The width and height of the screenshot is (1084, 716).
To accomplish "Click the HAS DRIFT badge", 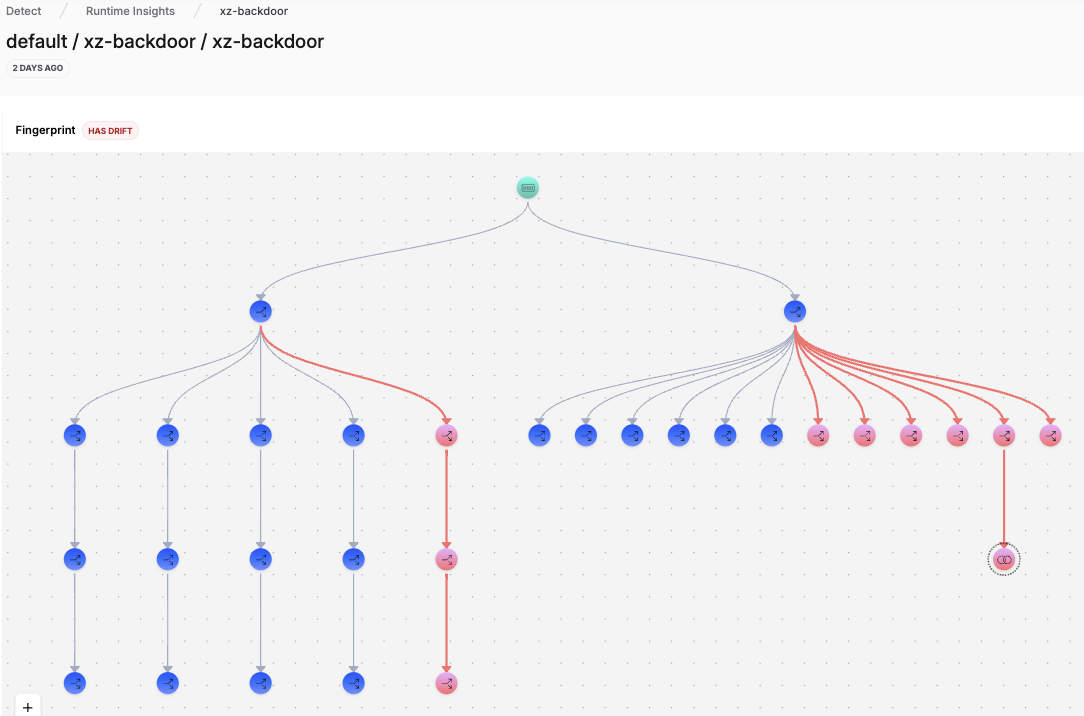I will (x=110, y=130).
